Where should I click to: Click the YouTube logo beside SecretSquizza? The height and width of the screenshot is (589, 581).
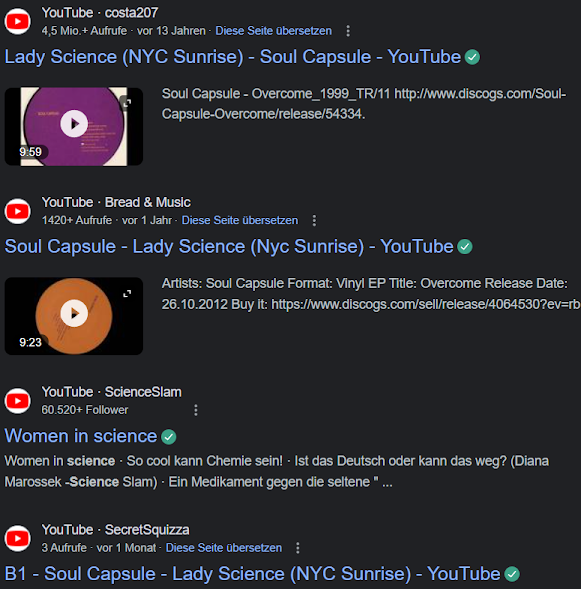coord(17,539)
